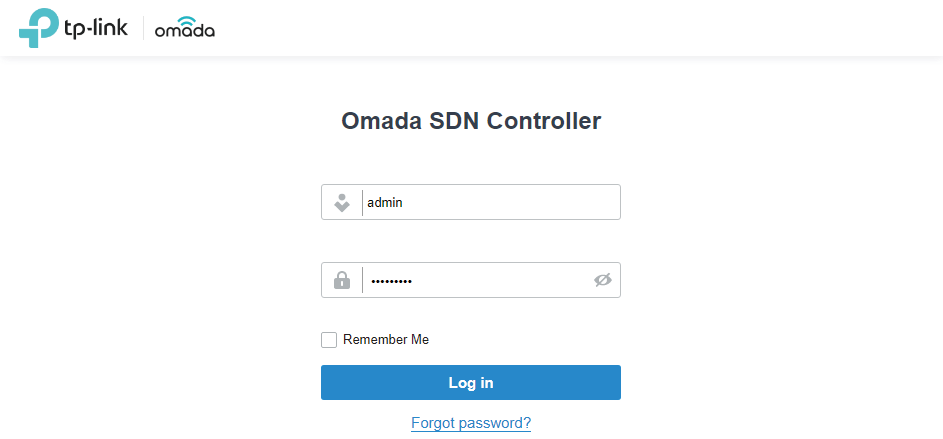Show the password with the eye icon
943x439 pixels.
point(602,280)
